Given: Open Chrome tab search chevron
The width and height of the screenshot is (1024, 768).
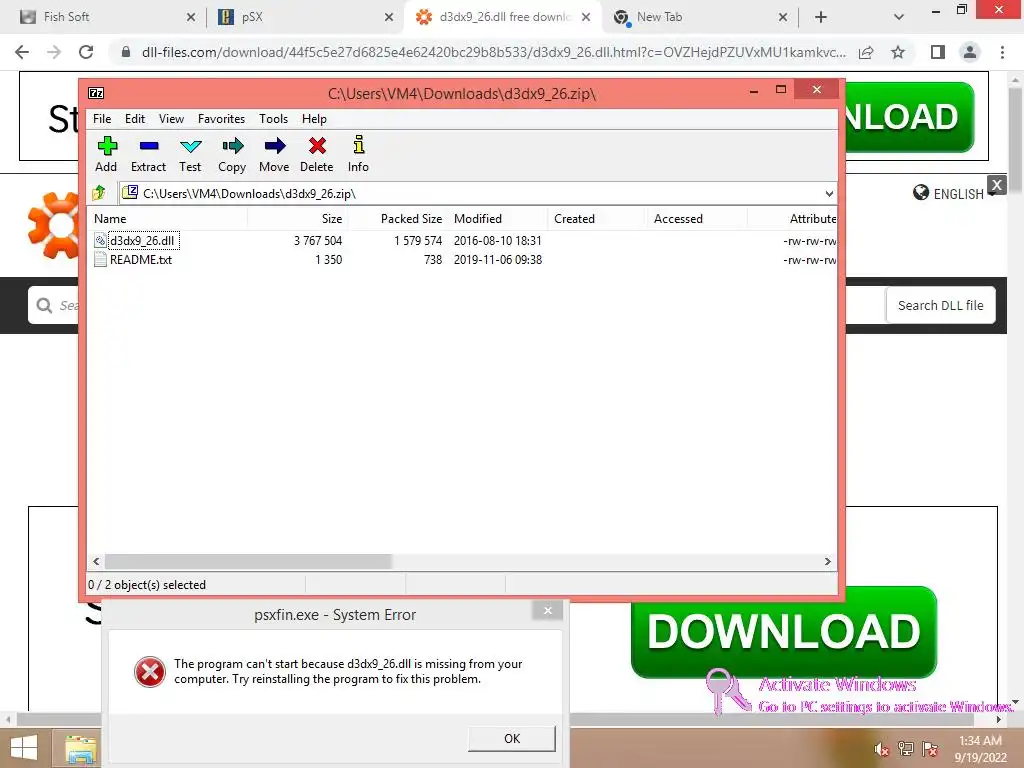Looking at the screenshot, I should click(899, 17).
